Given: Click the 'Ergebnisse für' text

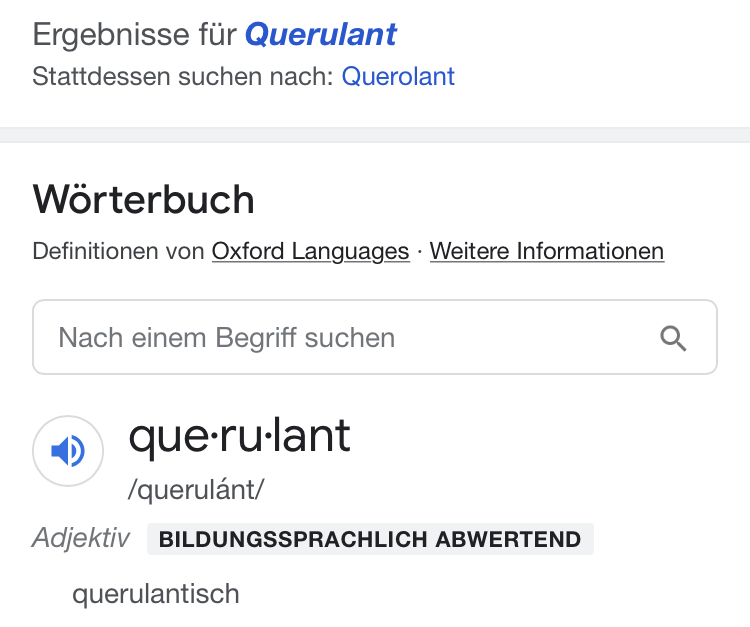Looking at the screenshot, I should 135,35.
